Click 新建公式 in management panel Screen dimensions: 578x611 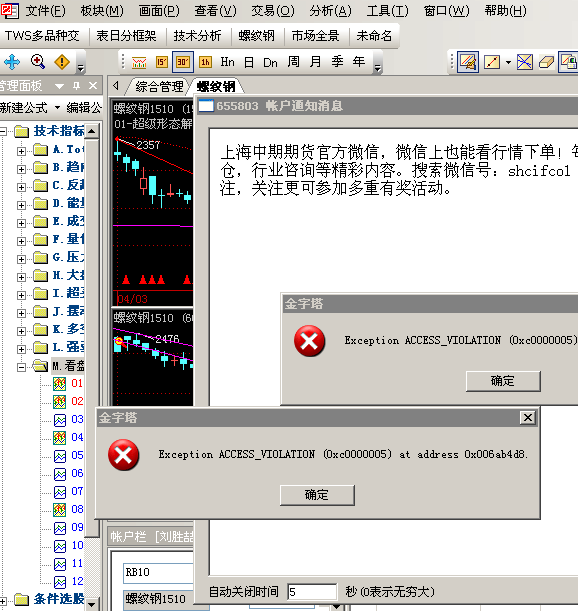tap(24, 108)
